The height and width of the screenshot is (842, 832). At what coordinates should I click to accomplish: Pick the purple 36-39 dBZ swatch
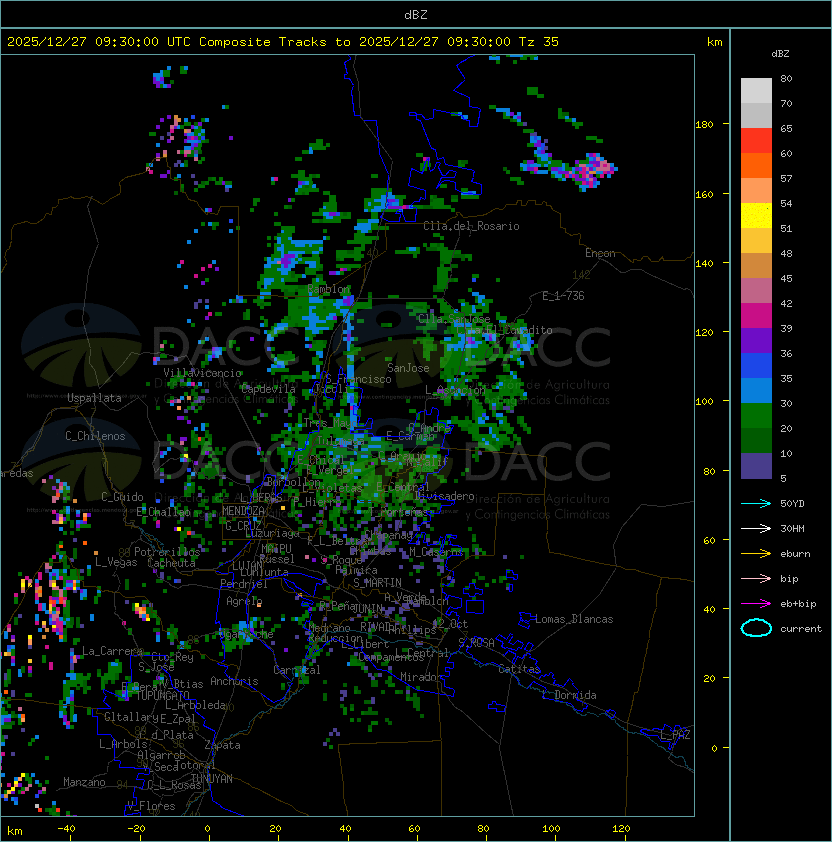coord(756,340)
